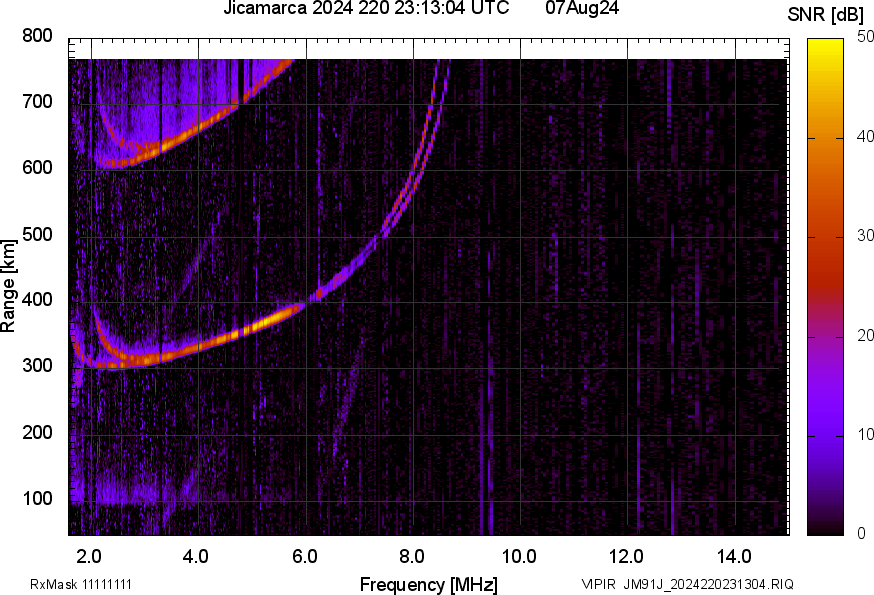Screen dimensions: 874x595
Task: Click the SNR colorbar gradient
Action: tap(826, 287)
